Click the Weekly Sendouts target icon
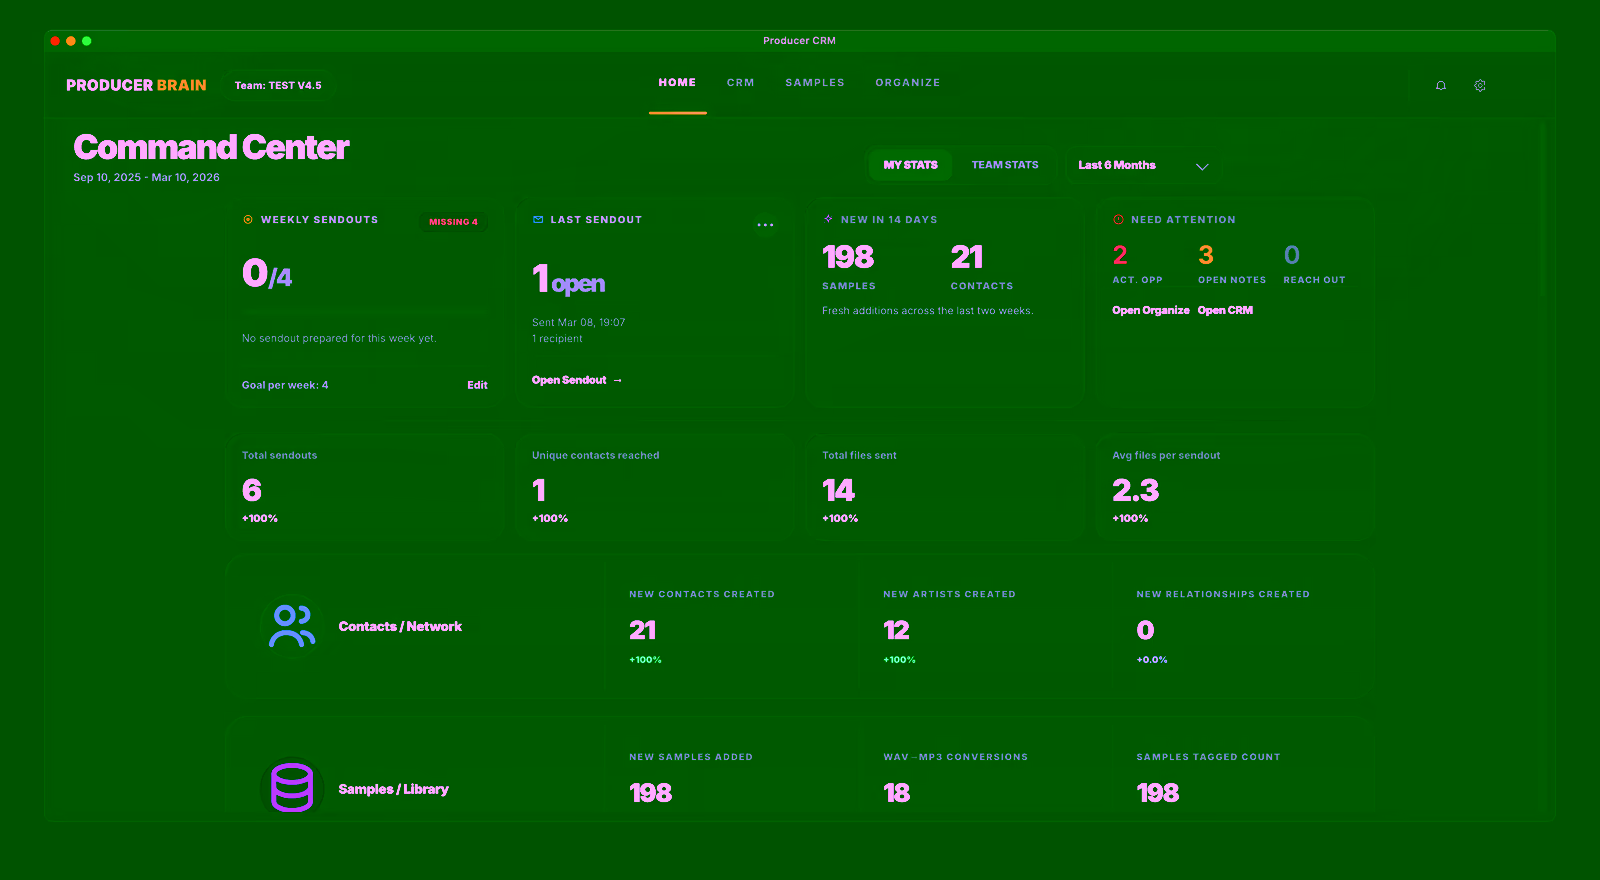Viewport: 1600px width, 880px height. click(248, 220)
